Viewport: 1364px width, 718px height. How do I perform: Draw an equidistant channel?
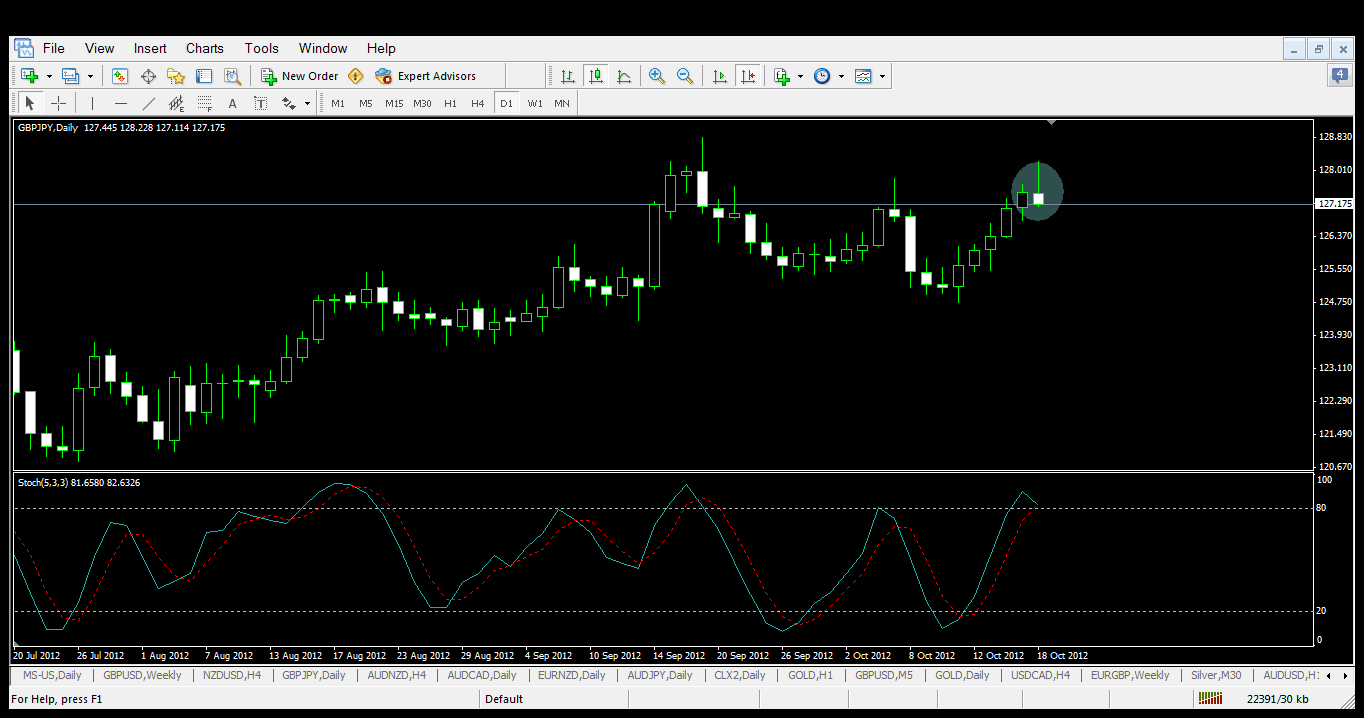tap(177, 103)
